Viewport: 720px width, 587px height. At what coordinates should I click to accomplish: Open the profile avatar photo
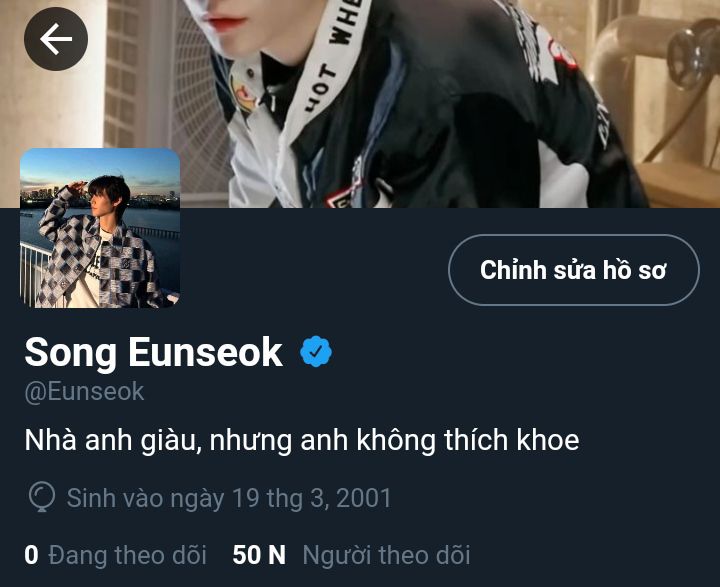(x=100, y=228)
